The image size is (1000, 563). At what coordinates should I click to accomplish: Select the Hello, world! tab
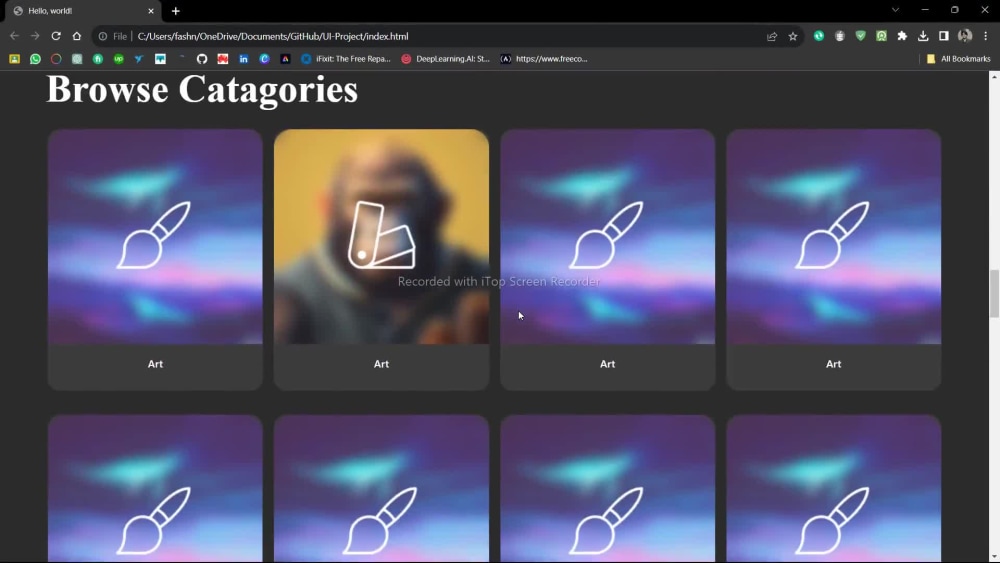pos(83,11)
